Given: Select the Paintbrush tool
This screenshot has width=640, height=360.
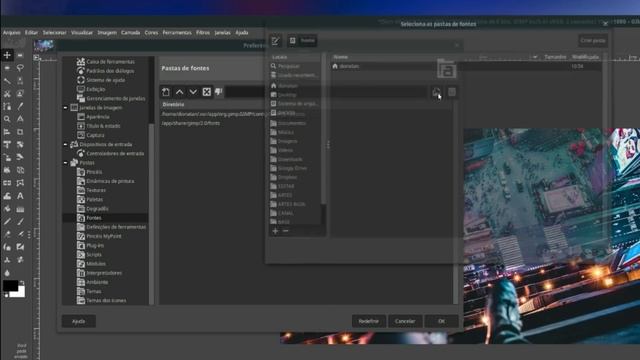Looking at the screenshot, I should pyautogui.click(x=20, y=222).
